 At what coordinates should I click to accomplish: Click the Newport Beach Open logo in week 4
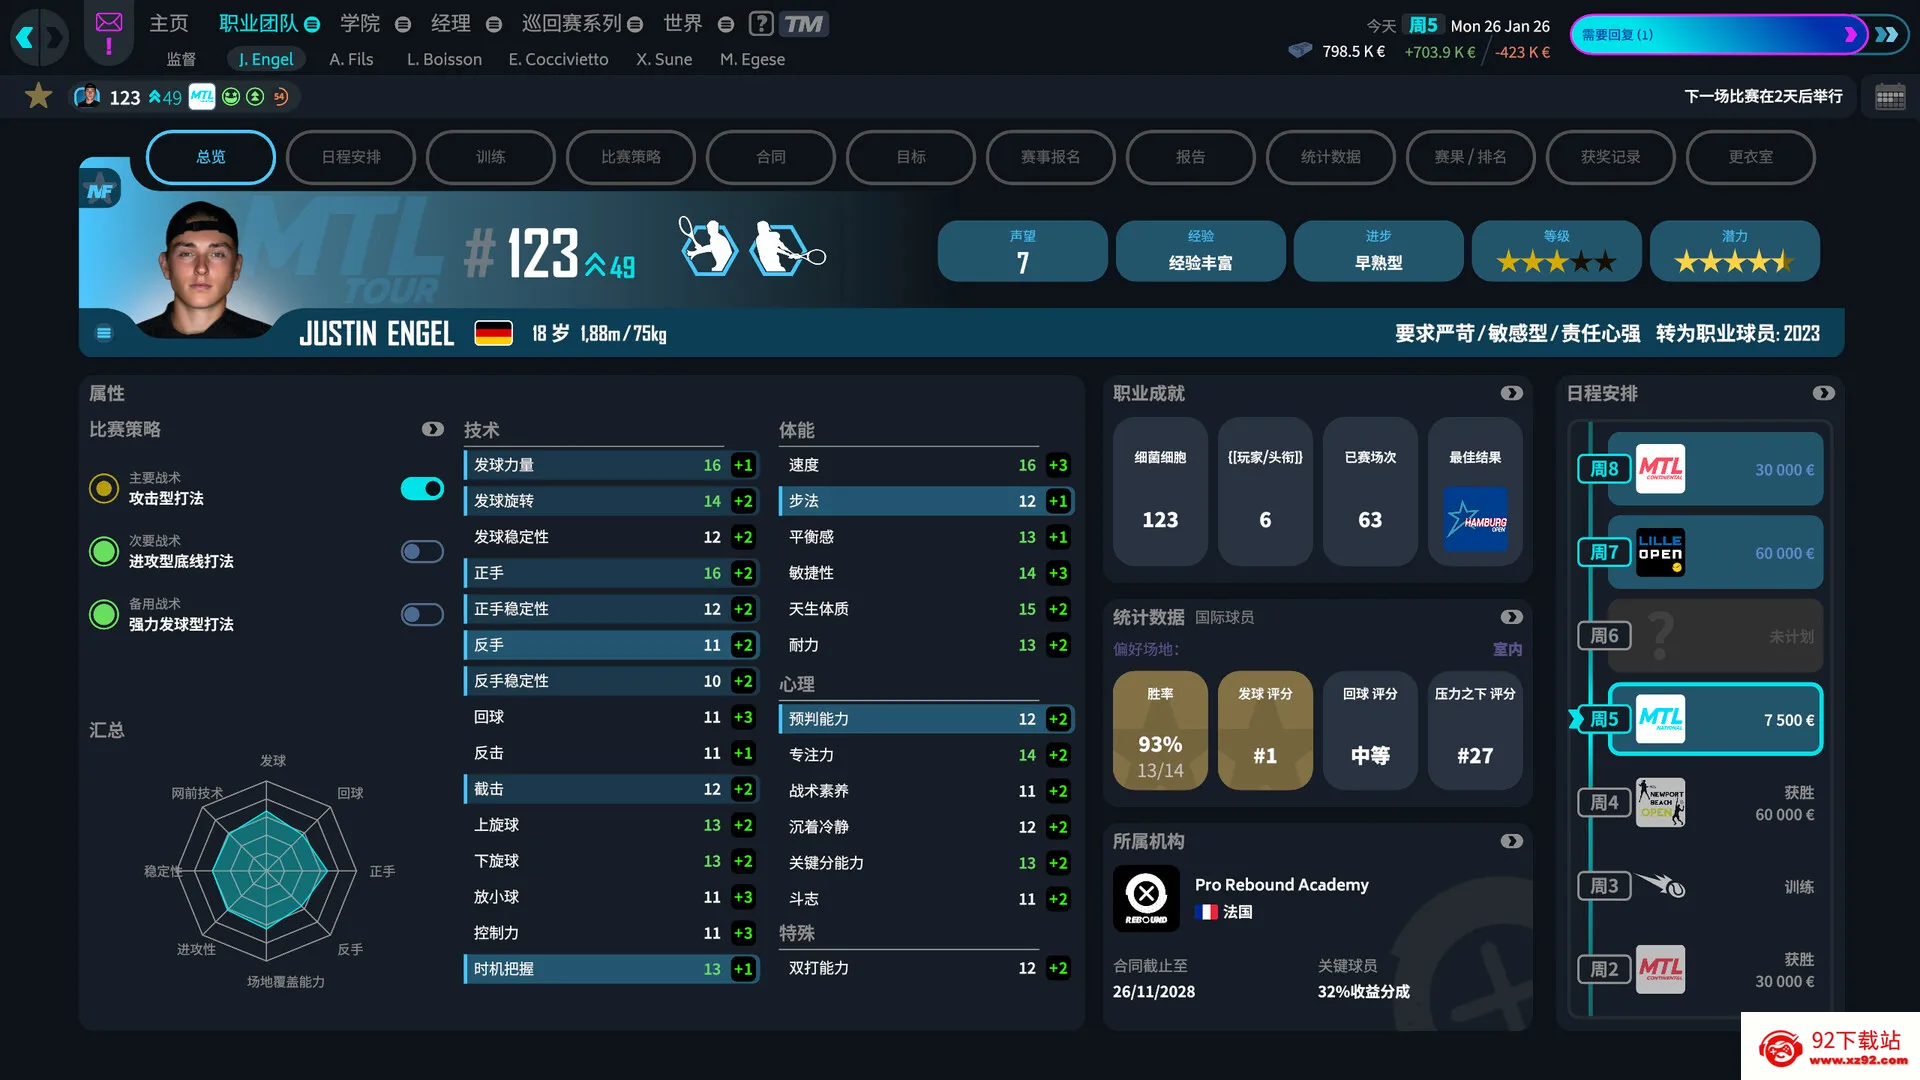click(x=1660, y=802)
